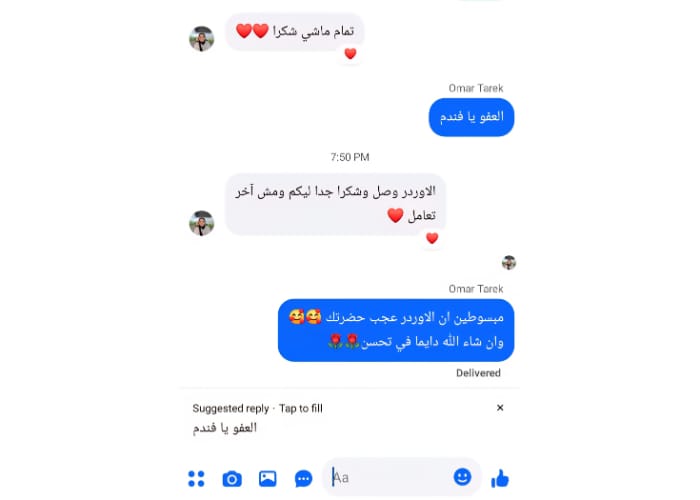Open the emoji picker smiley icon
Viewport: 700px width, 500px height.
click(462, 477)
